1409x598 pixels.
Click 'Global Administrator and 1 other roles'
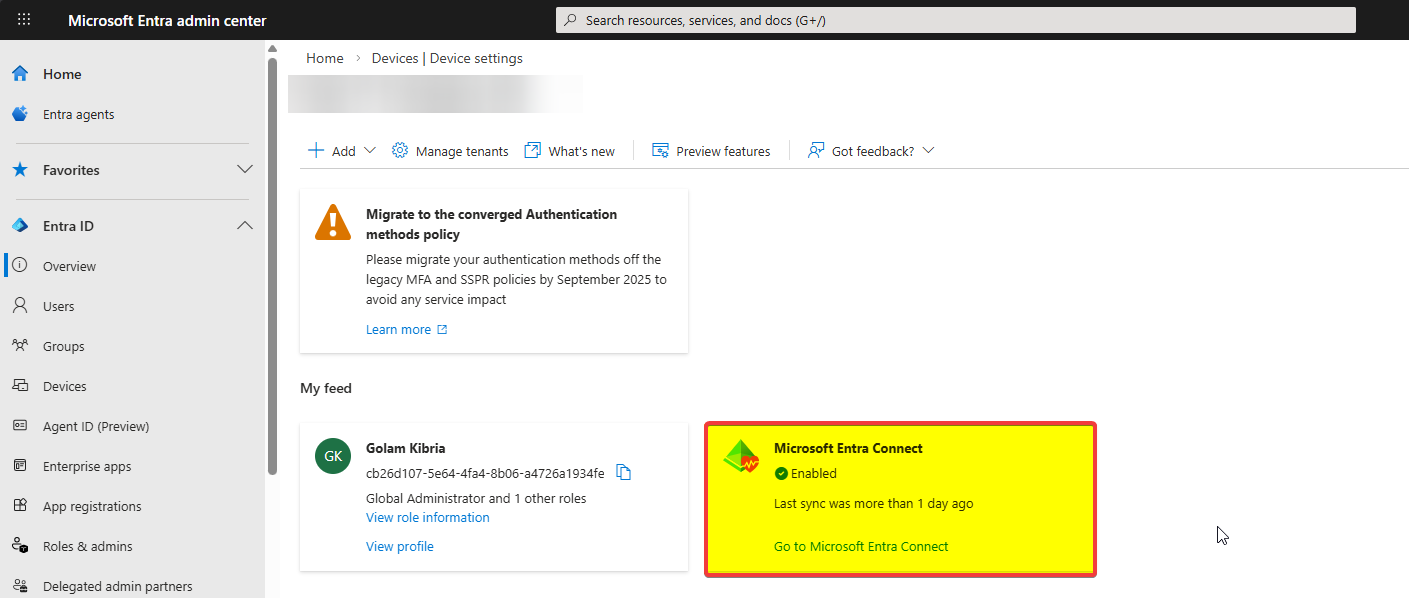coord(476,498)
